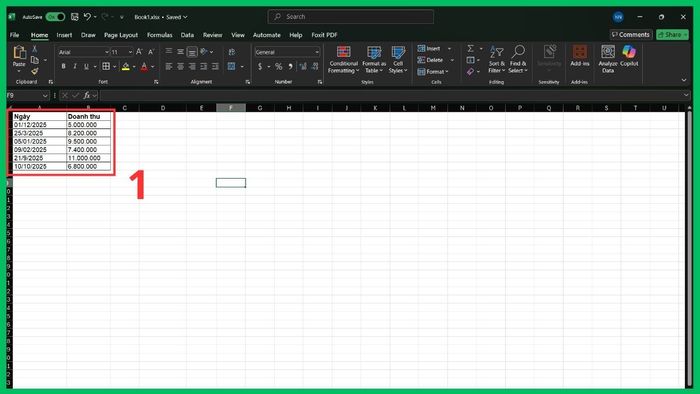Click the Search box in title bar
The image size is (700, 394).
351,17
